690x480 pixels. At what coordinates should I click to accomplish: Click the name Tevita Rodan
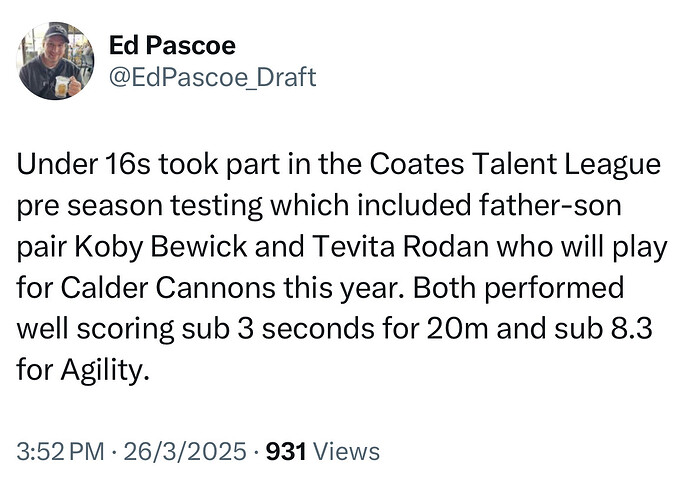coord(400,246)
